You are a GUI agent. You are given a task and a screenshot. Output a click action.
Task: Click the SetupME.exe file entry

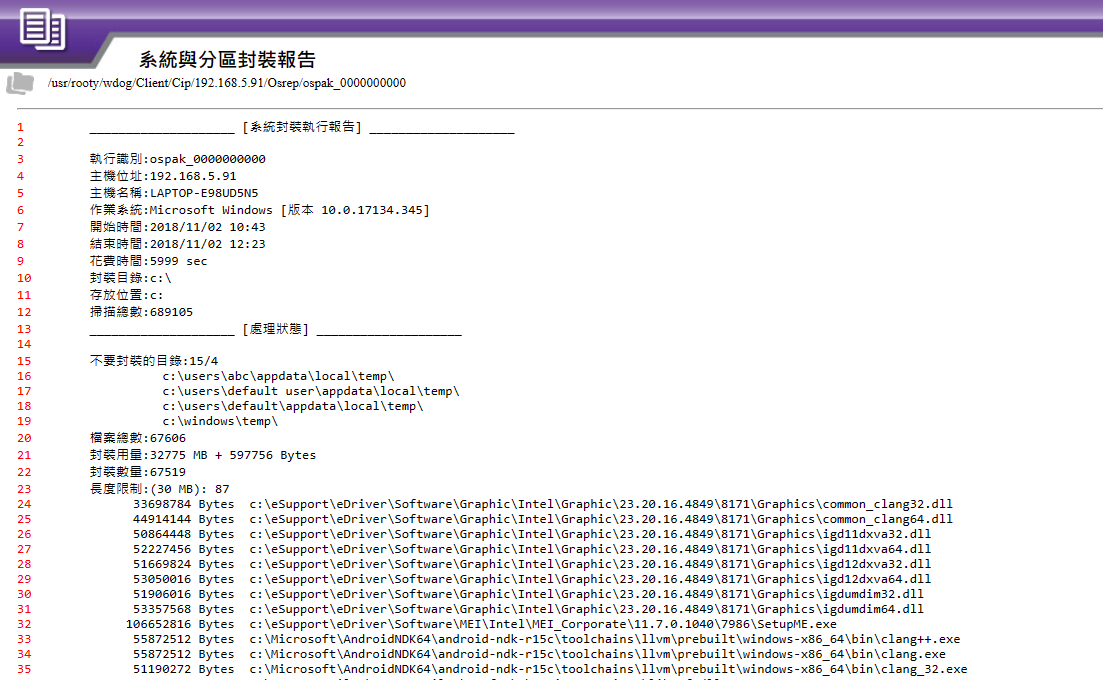529,624
